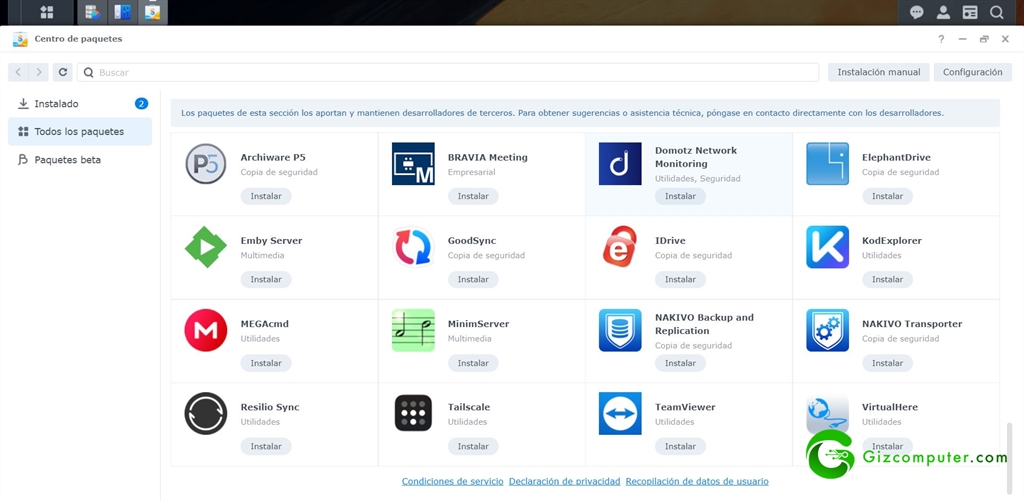
Task: Install NAKIVO Transporter
Action: click(x=887, y=363)
